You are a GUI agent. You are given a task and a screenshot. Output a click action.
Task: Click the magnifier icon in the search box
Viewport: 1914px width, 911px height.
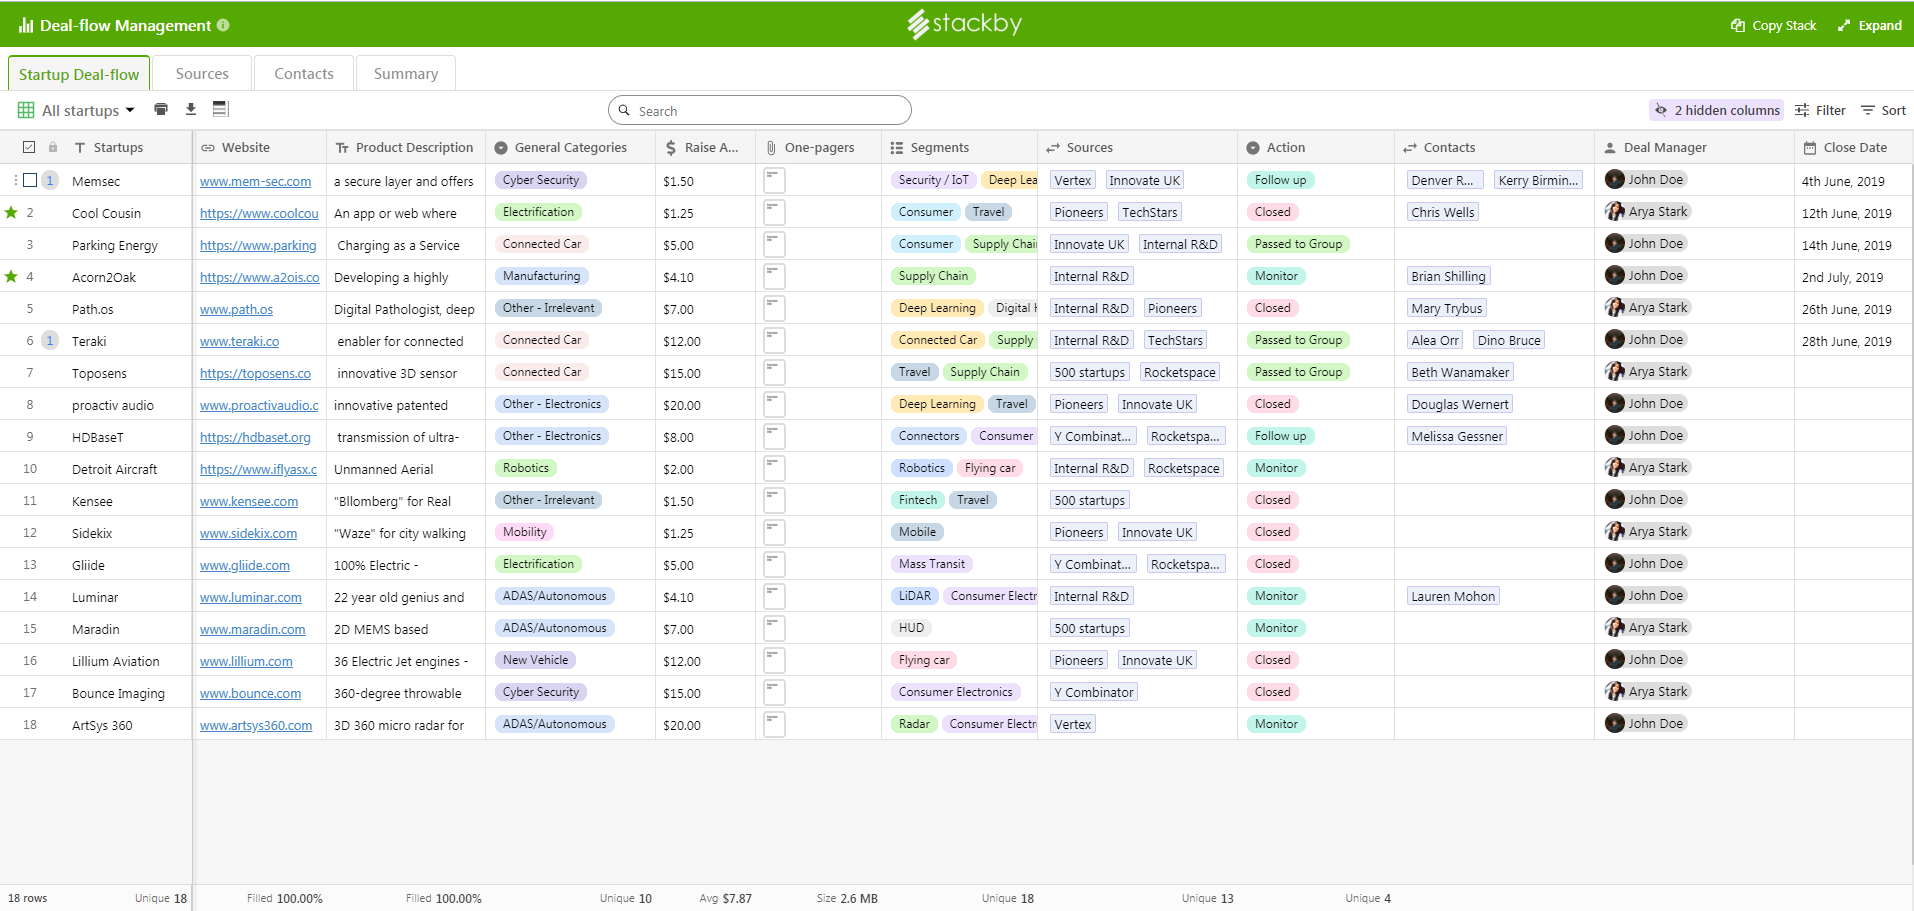(x=624, y=110)
